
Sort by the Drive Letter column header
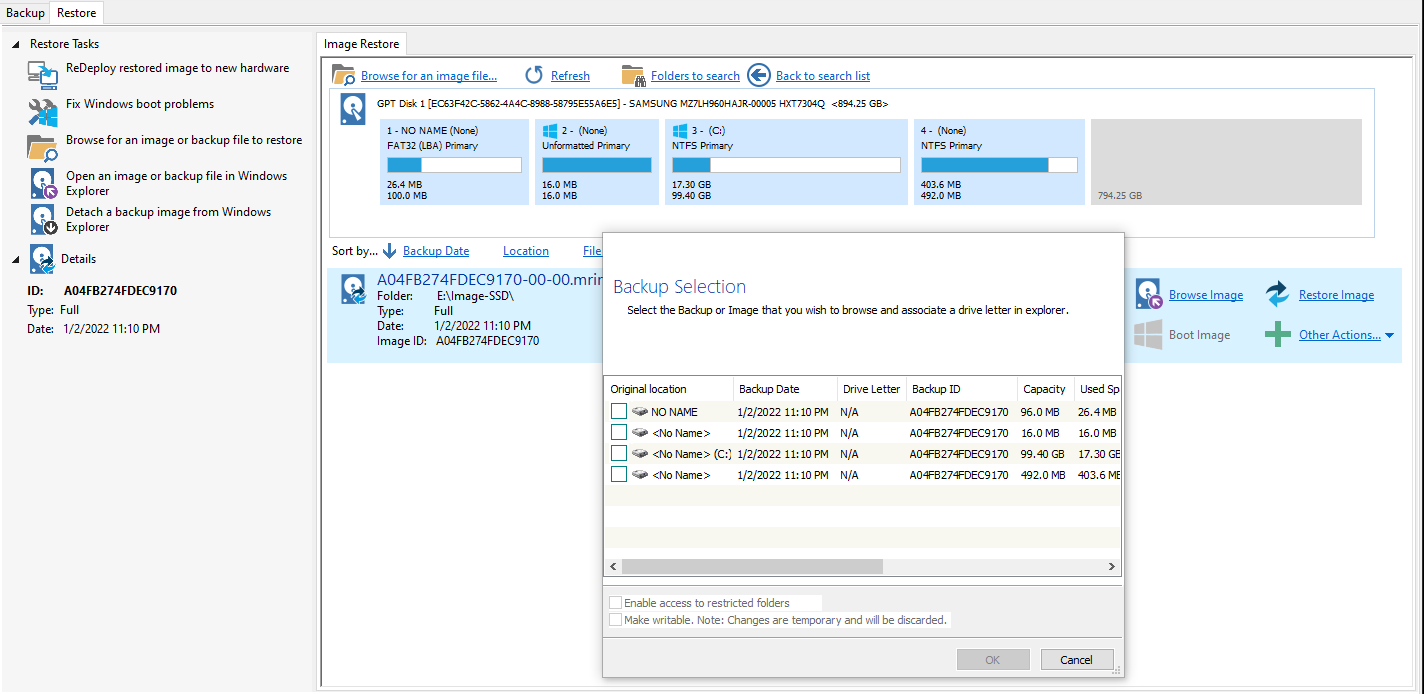point(872,389)
